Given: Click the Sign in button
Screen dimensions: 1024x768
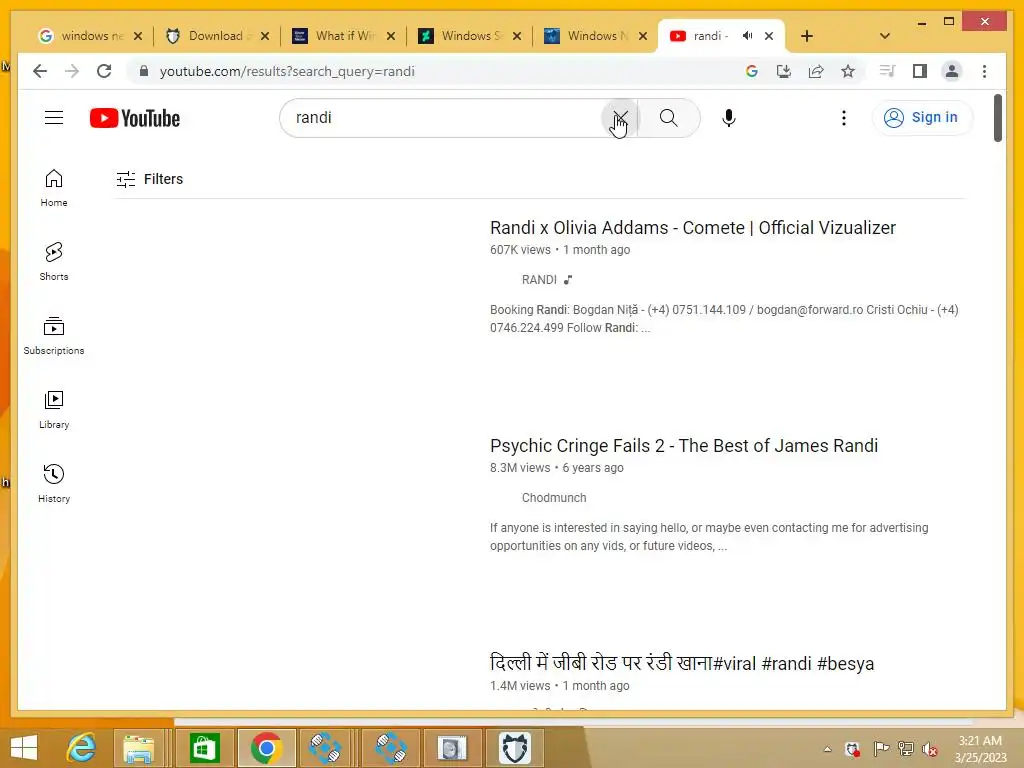Looking at the screenshot, I should [921, 118].
